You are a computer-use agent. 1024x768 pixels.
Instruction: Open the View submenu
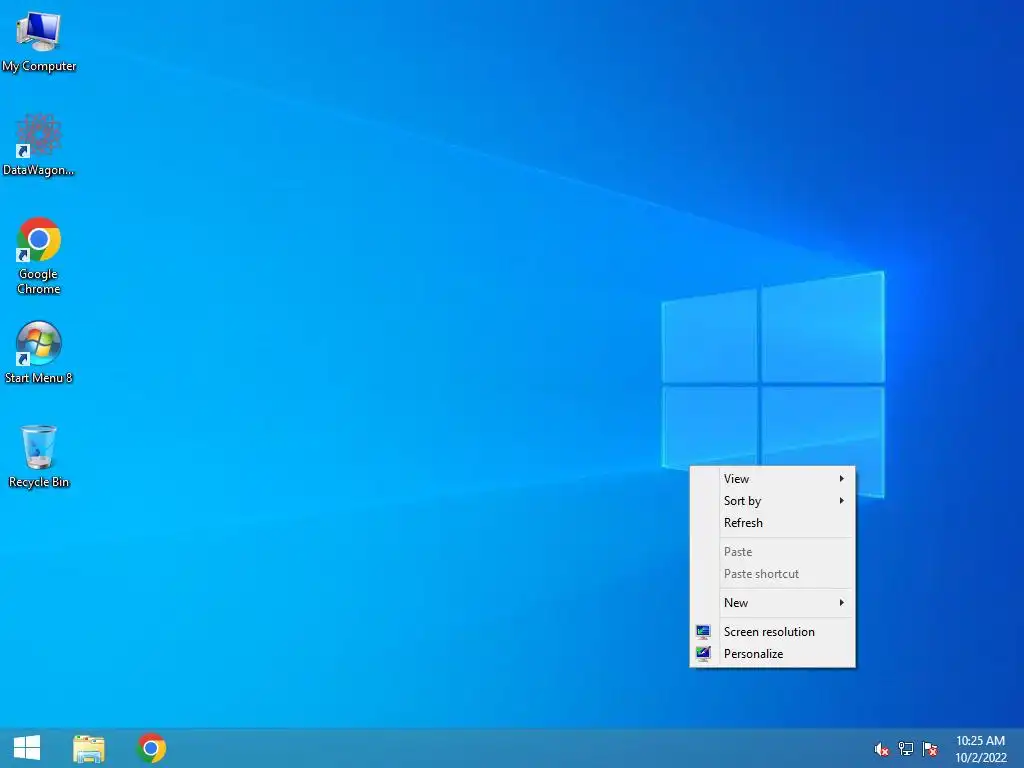tap(773, 479)
